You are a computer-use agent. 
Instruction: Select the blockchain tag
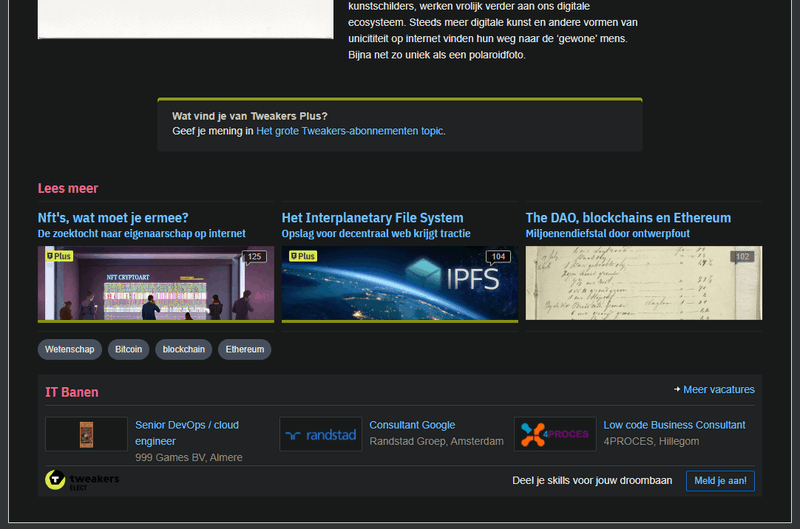tap(184, 349)
